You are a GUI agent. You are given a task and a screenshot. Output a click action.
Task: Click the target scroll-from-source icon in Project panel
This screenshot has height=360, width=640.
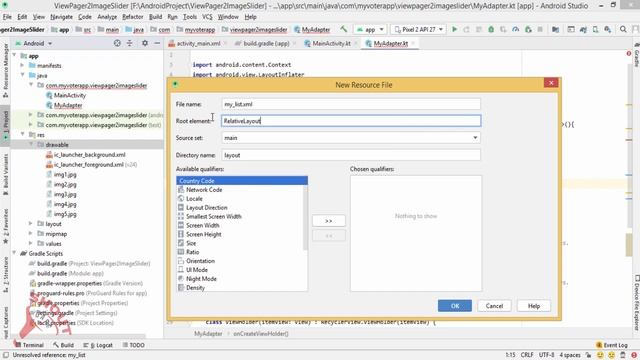pos(117,43)
